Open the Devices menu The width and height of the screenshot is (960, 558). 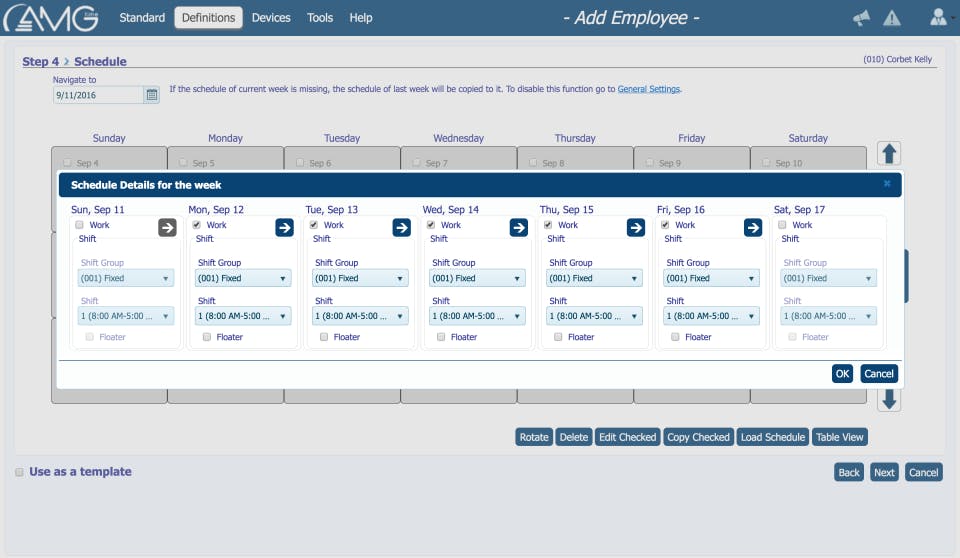tap(271, 18)
